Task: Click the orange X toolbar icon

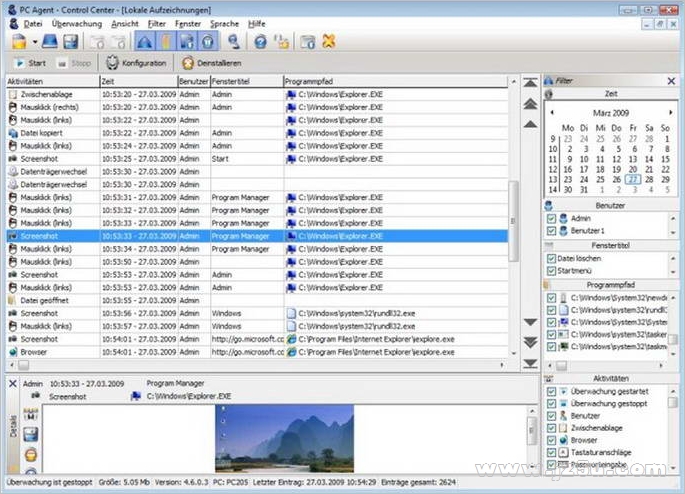Action: [x=328, y=42]
